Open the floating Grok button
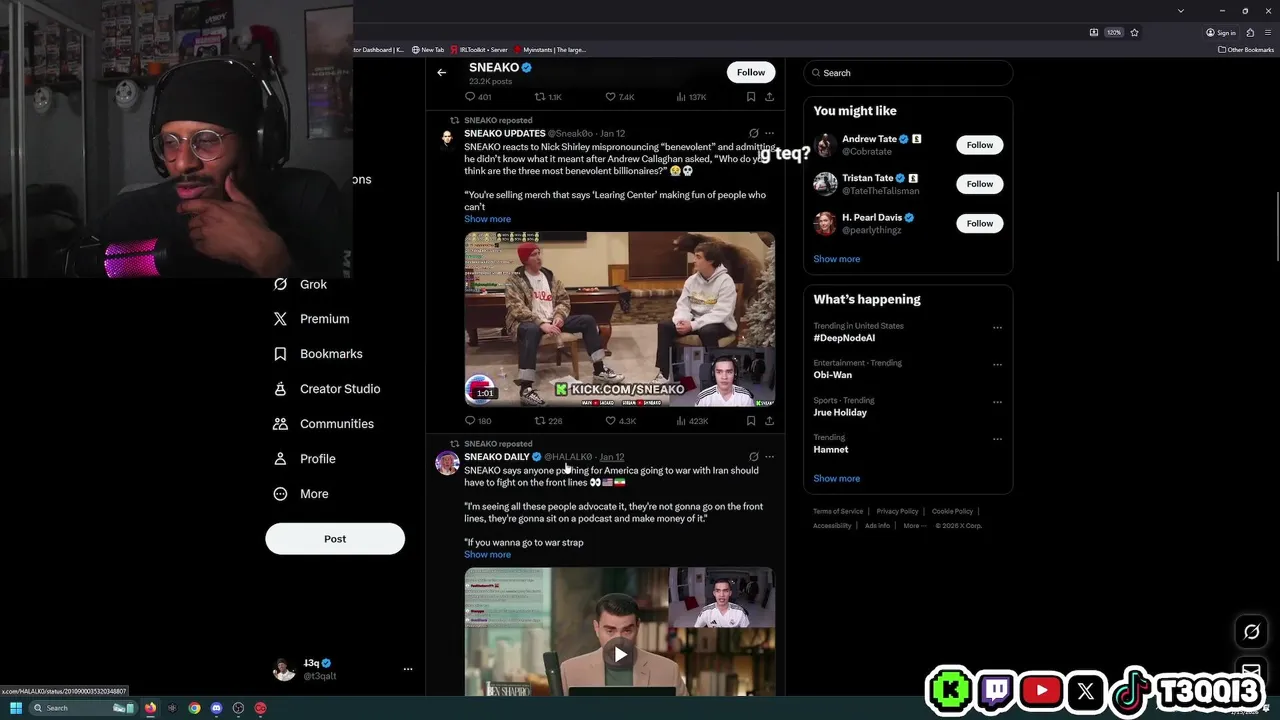 1251,631
